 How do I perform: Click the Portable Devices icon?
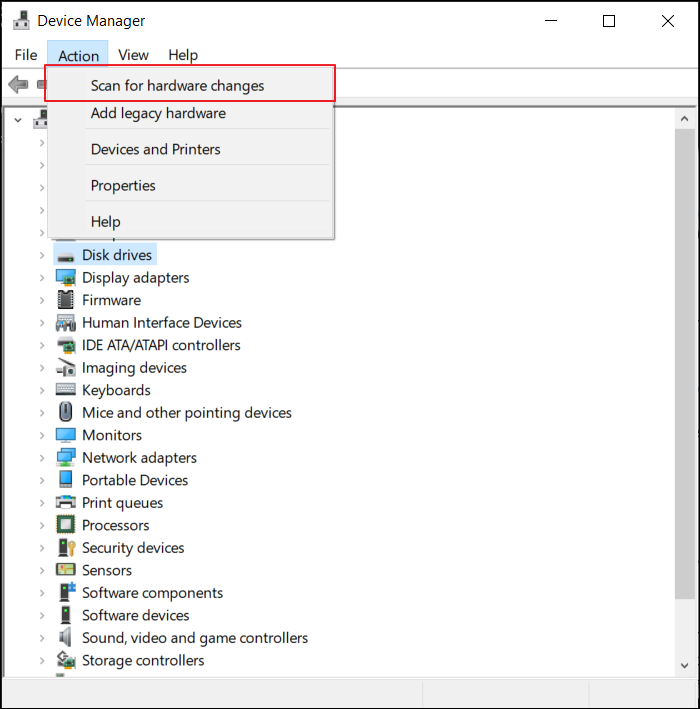(66, 479)
